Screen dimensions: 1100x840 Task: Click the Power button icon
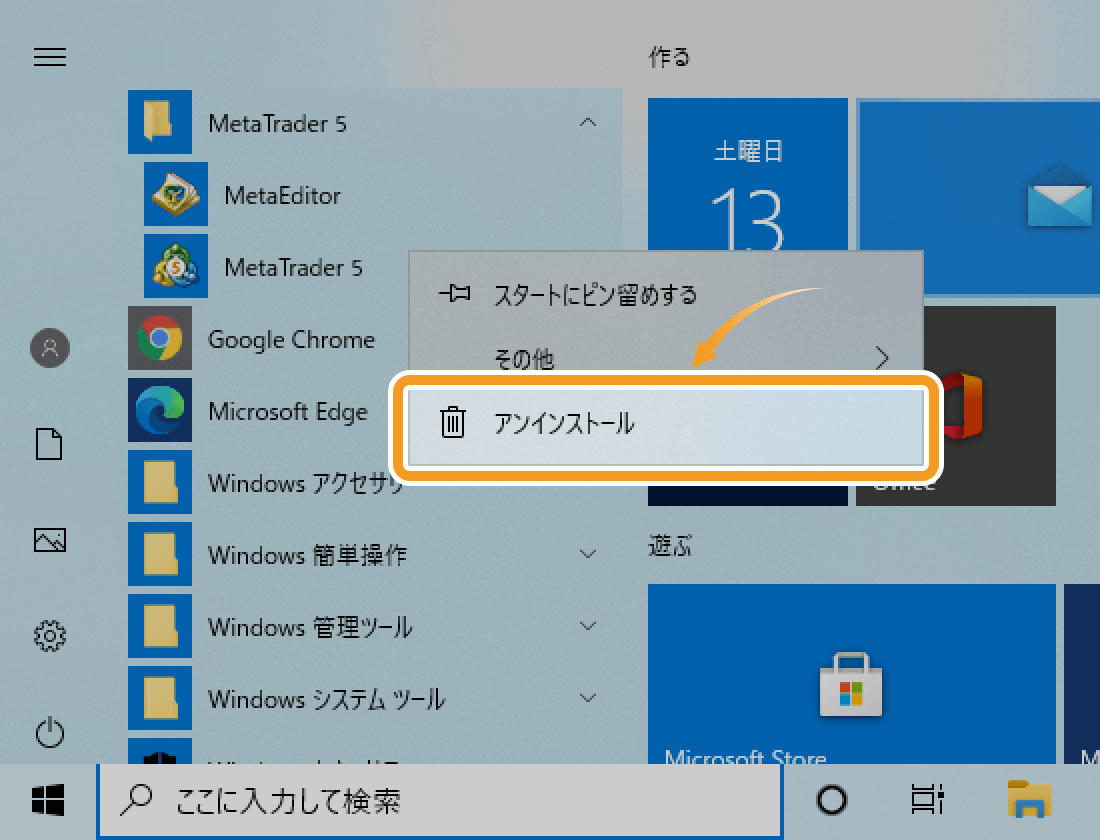[50, 733]
